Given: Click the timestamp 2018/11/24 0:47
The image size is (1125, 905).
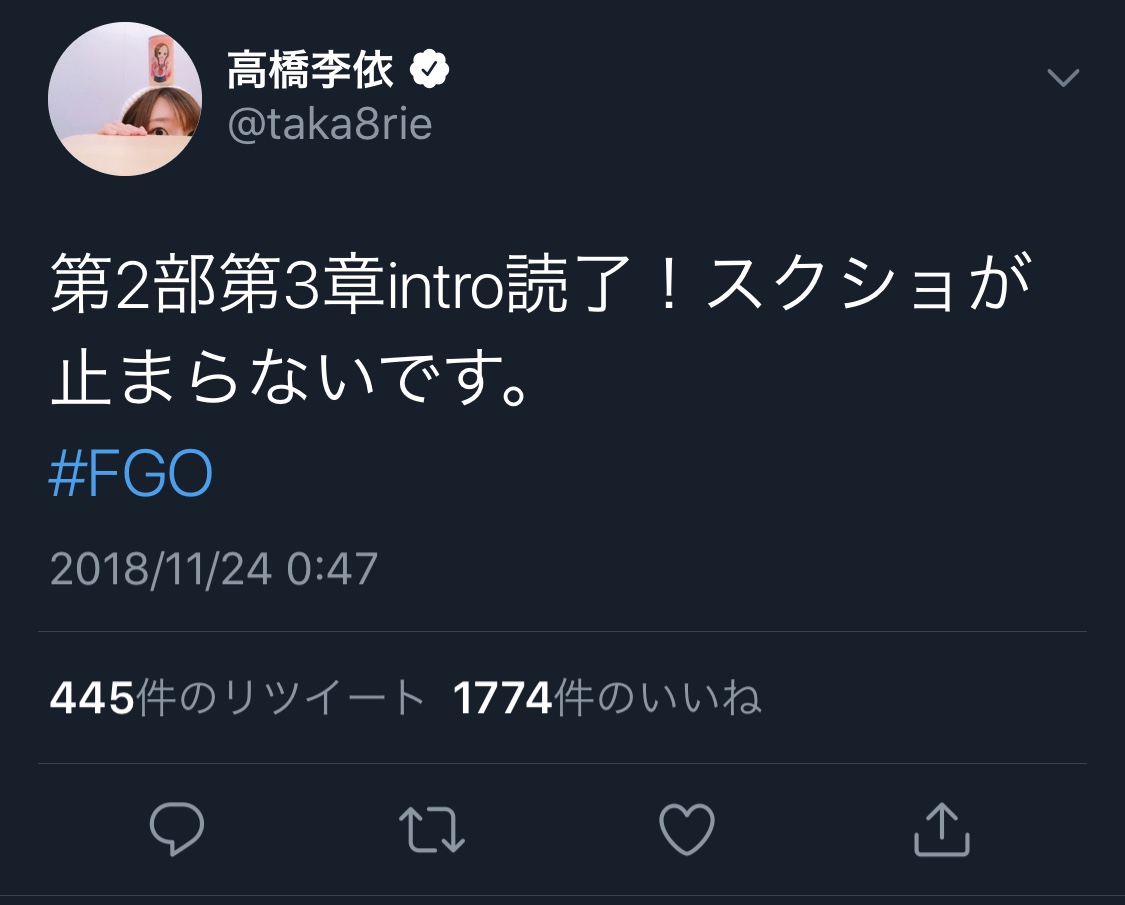Looking at the screenshot, I should tap(214, 569).
